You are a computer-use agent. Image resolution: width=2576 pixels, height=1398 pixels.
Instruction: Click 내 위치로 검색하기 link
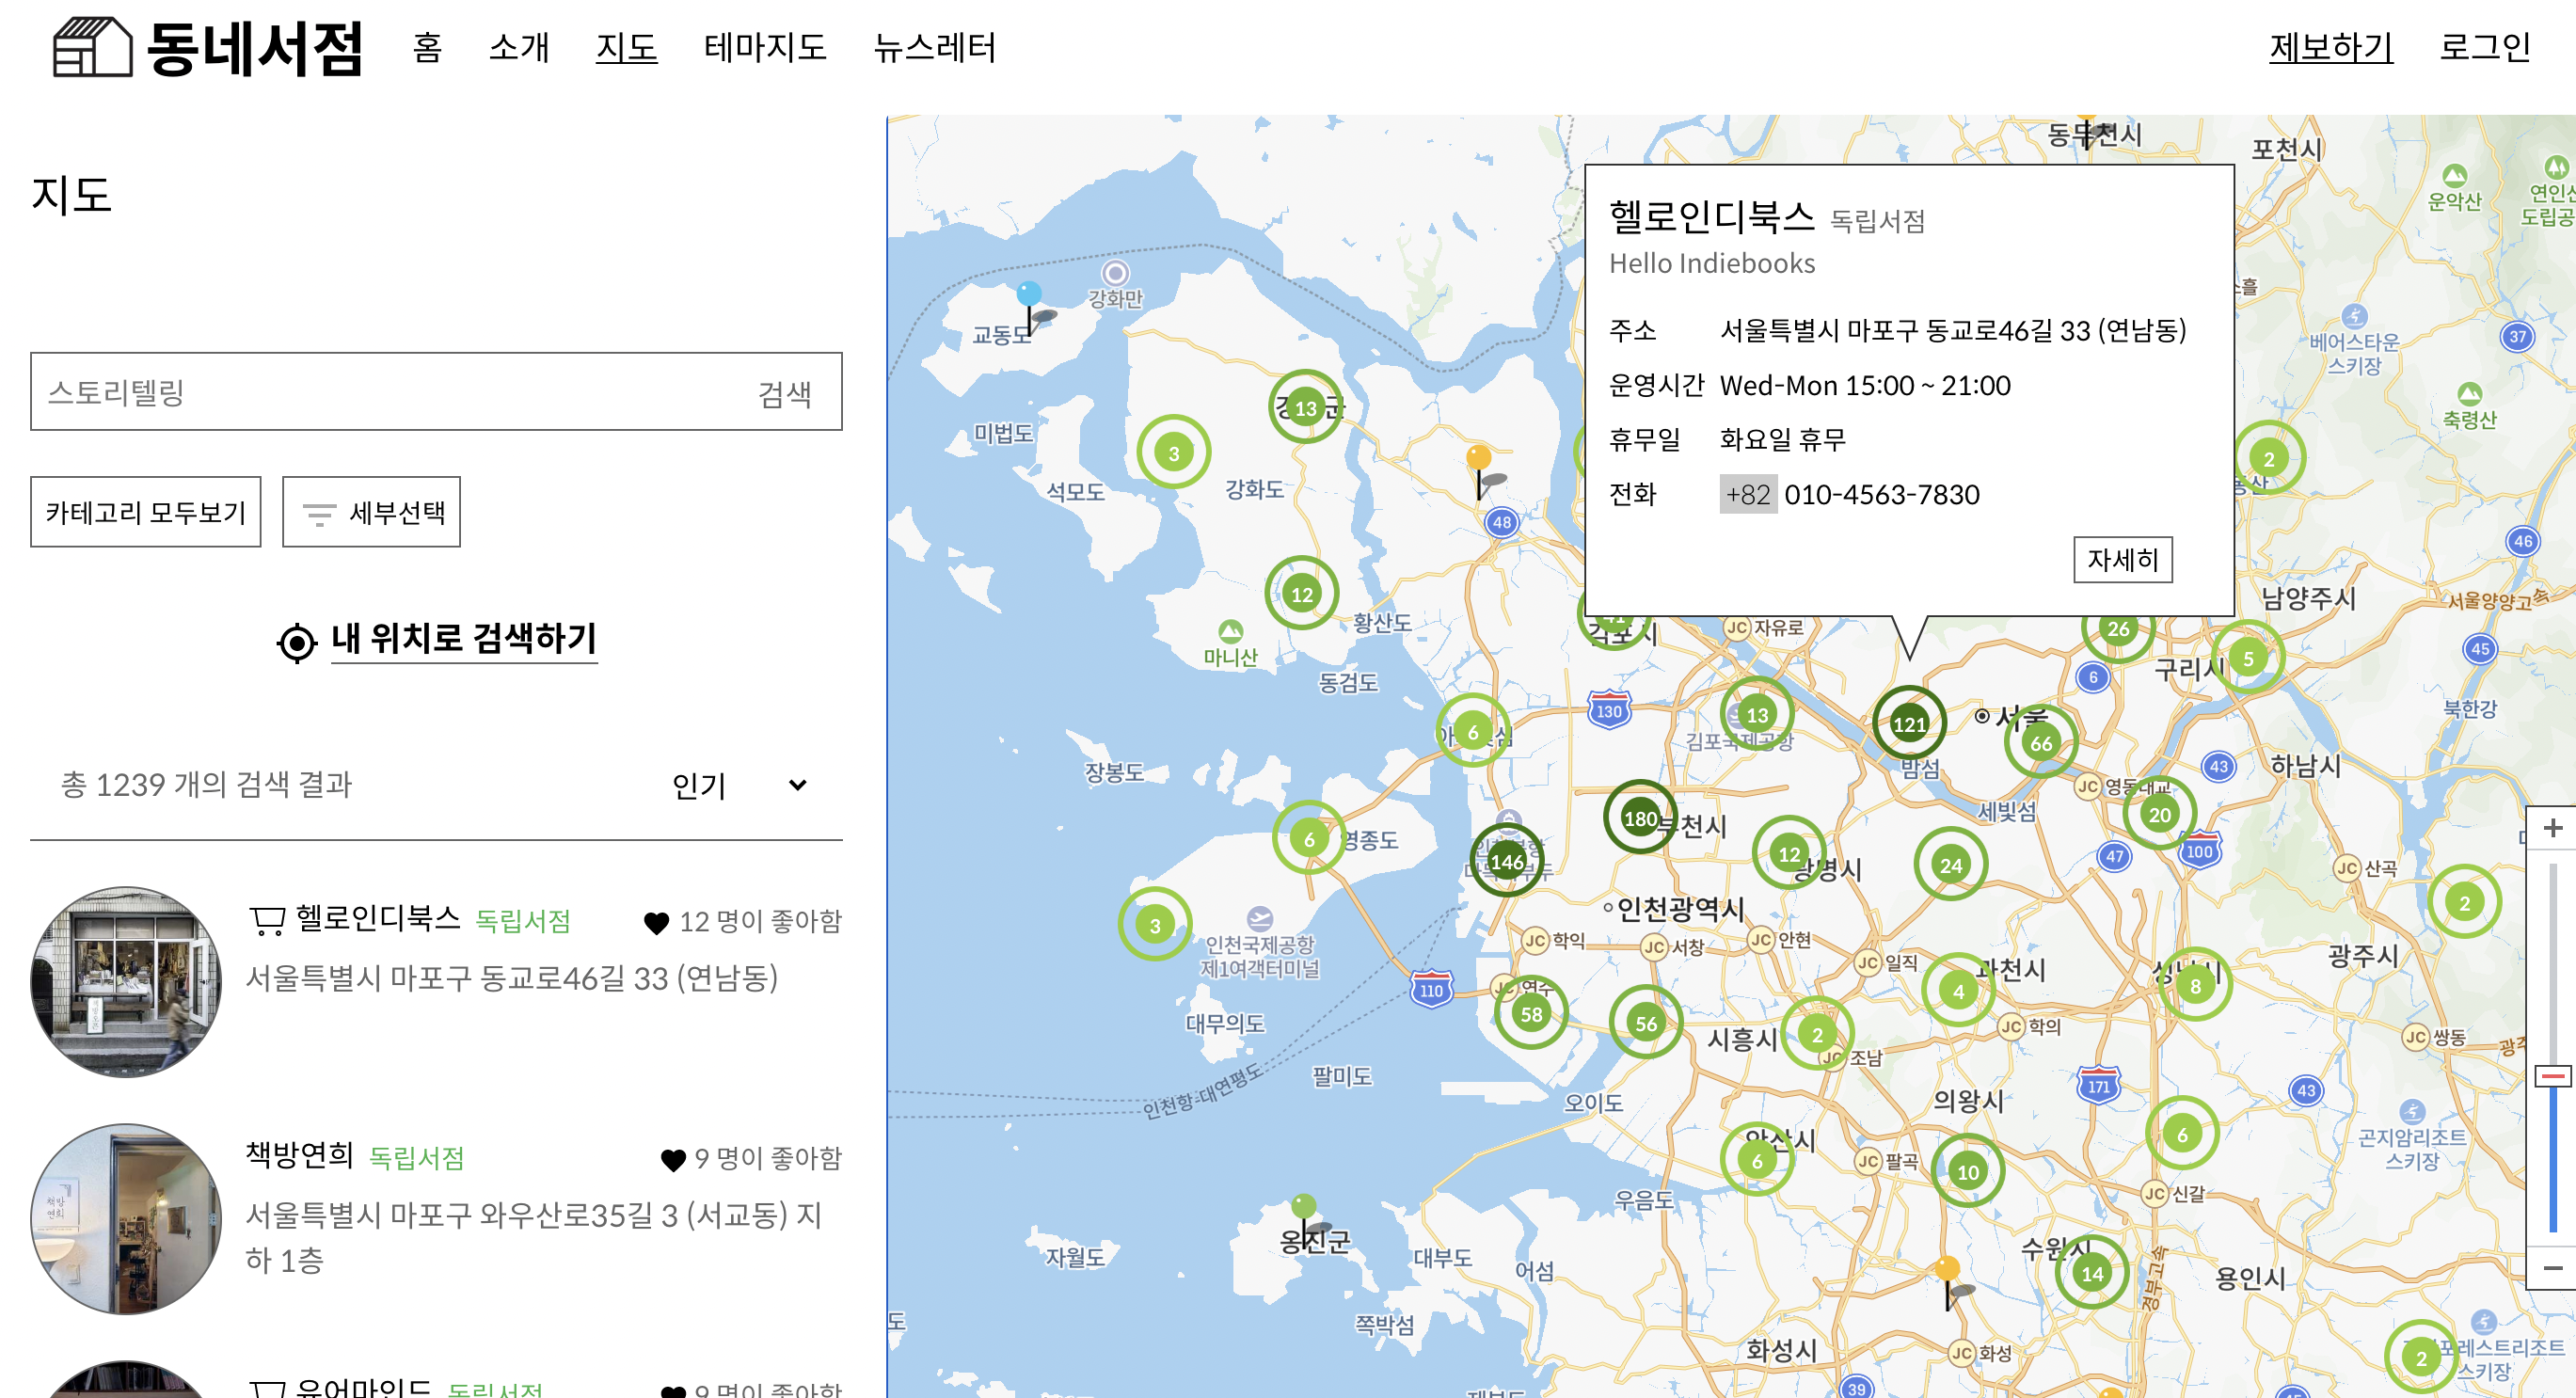(x=464, y=639)
